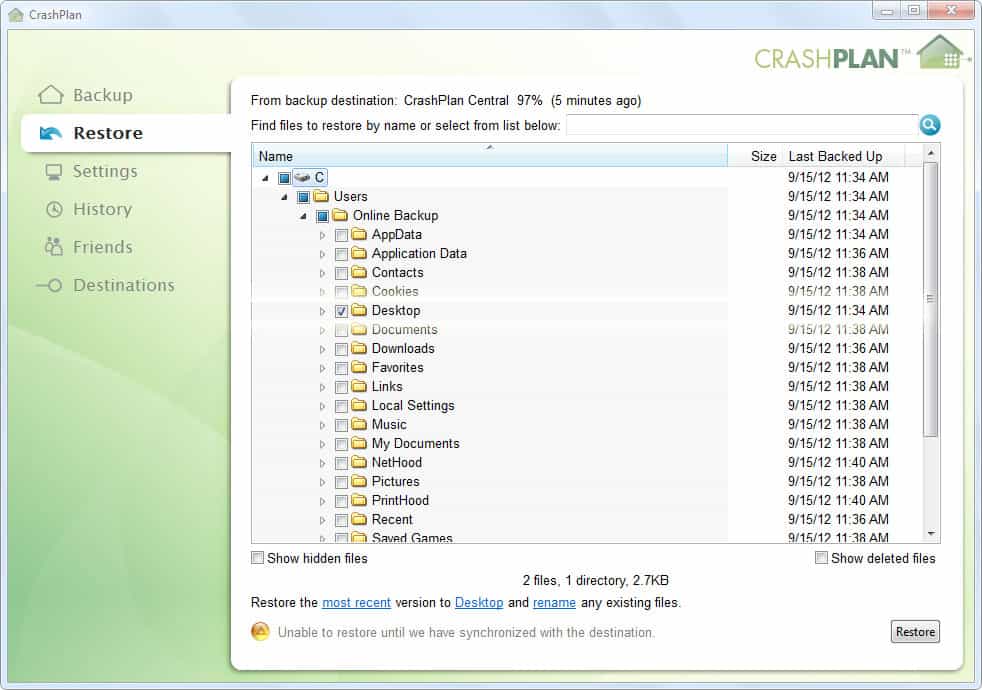
Task: Click the scroll up arrow
Action: [931, 153]
